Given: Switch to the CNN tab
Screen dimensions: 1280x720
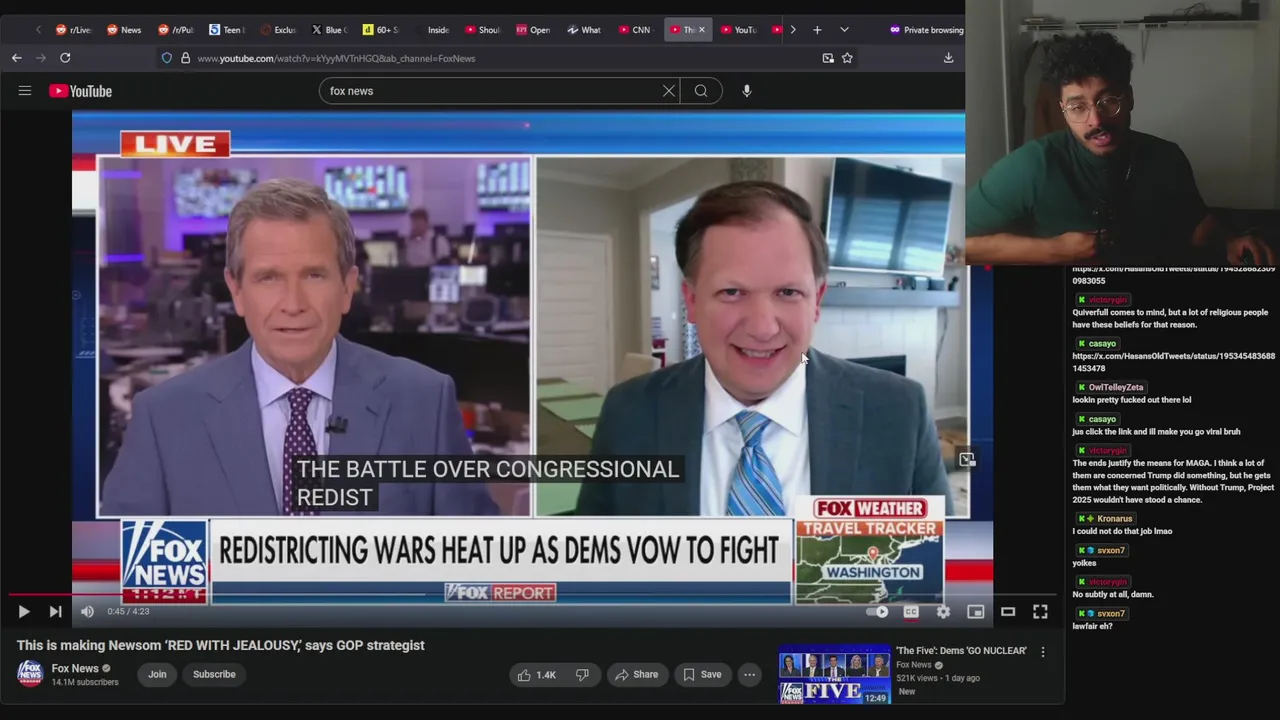Looking at the screenshot, I should (635, 30).
